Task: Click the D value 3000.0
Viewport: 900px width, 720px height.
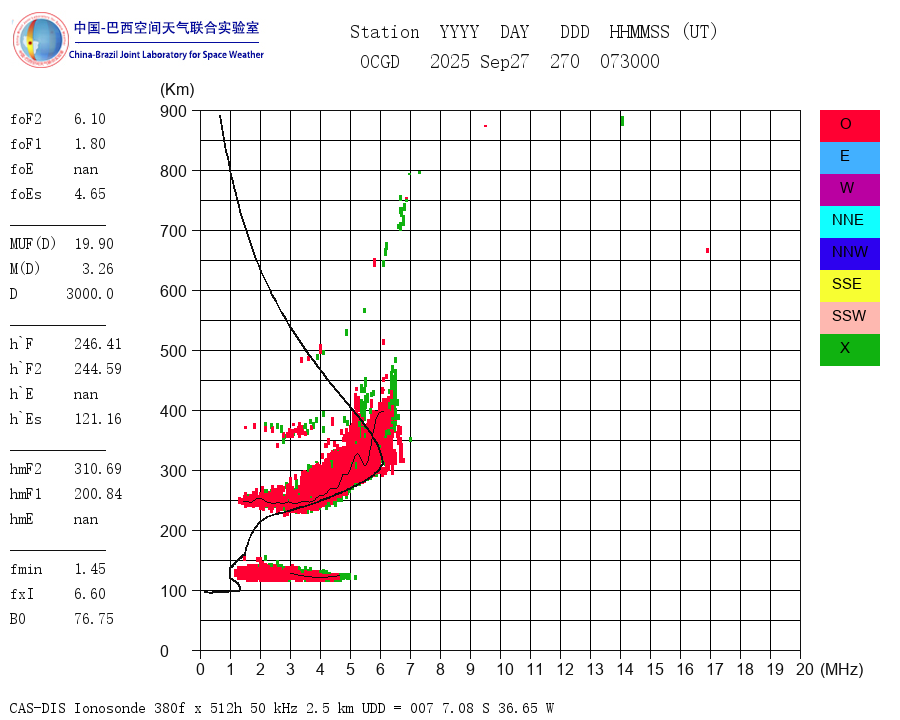Action: (90, 293)
